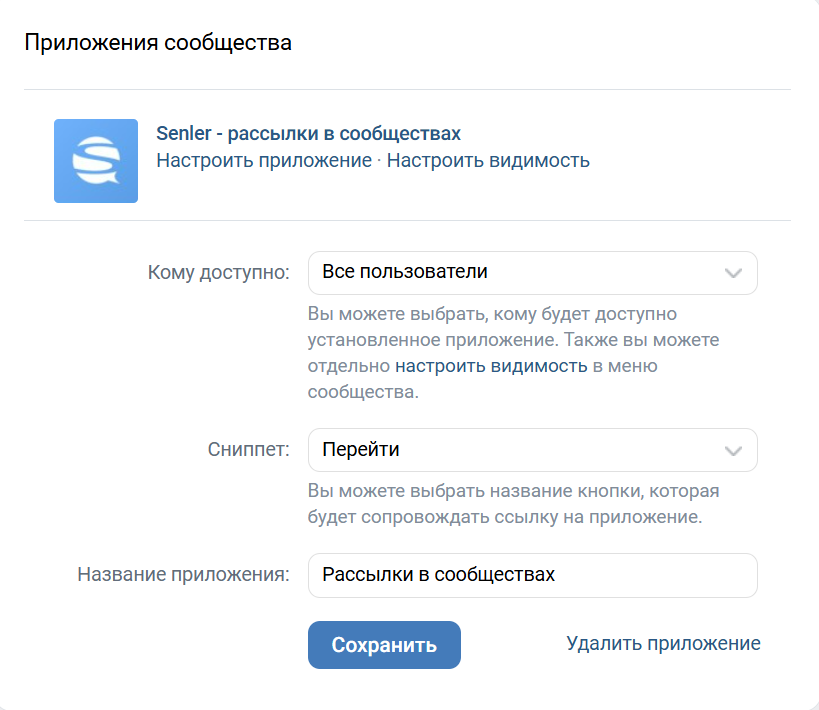Viewport: 819px width, 710px height.
Task: Expand the 'Кому доступно' dropdown chevron arrow
Action: click(734, 273)
